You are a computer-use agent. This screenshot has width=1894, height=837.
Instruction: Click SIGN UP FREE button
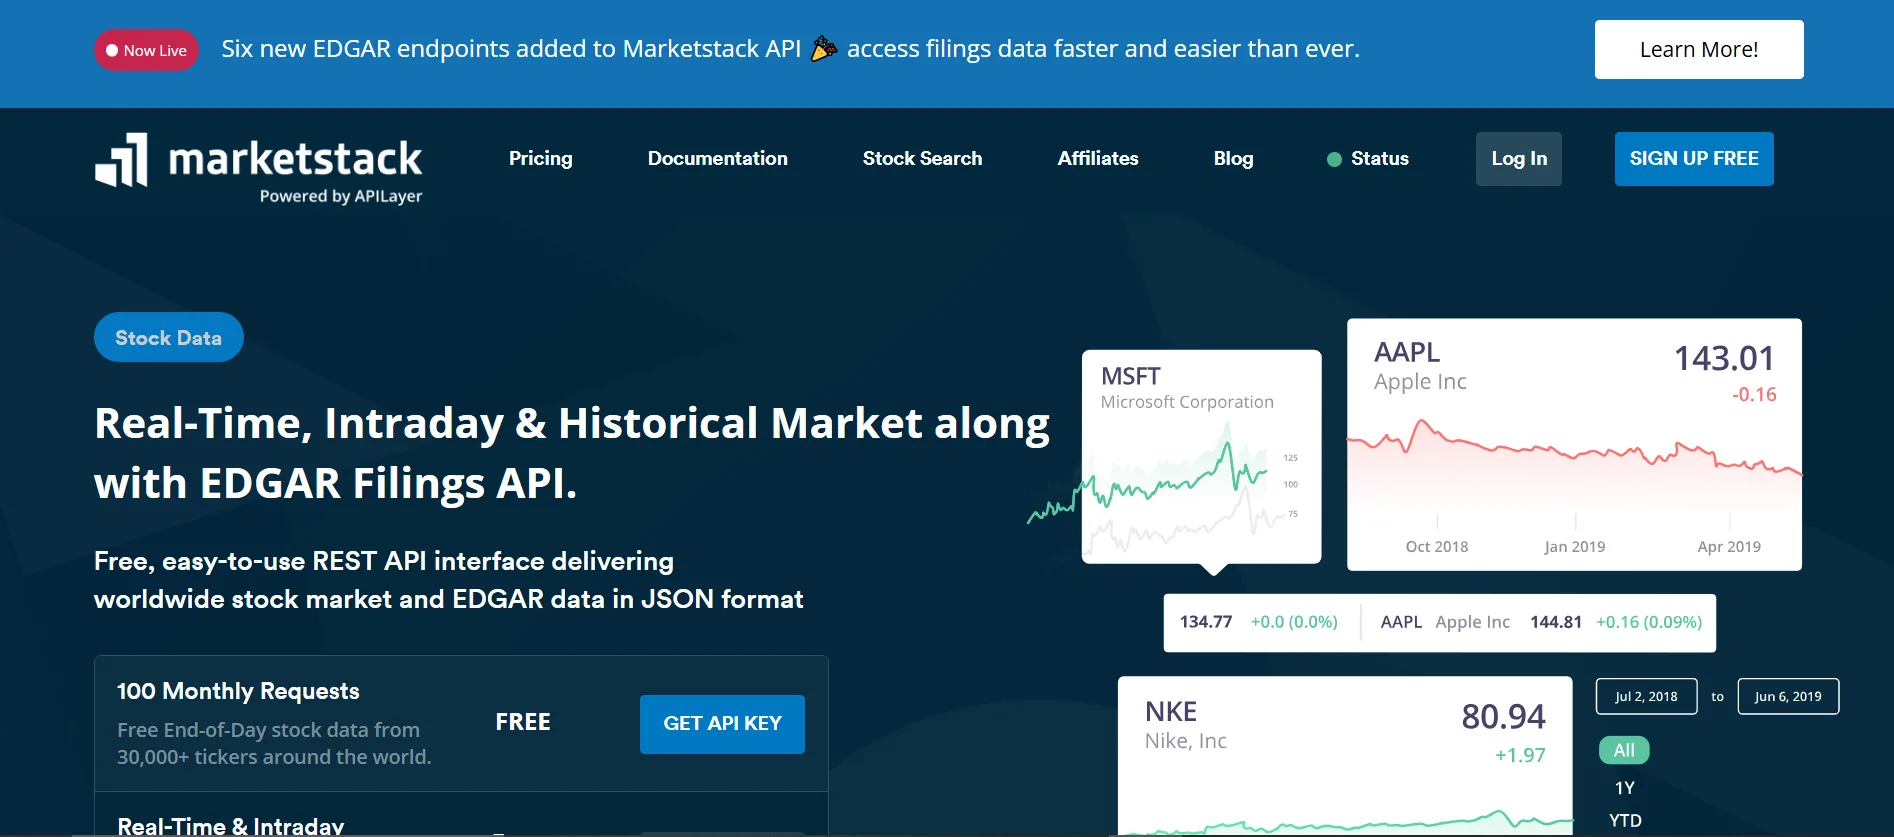(x=1694, y=159)
